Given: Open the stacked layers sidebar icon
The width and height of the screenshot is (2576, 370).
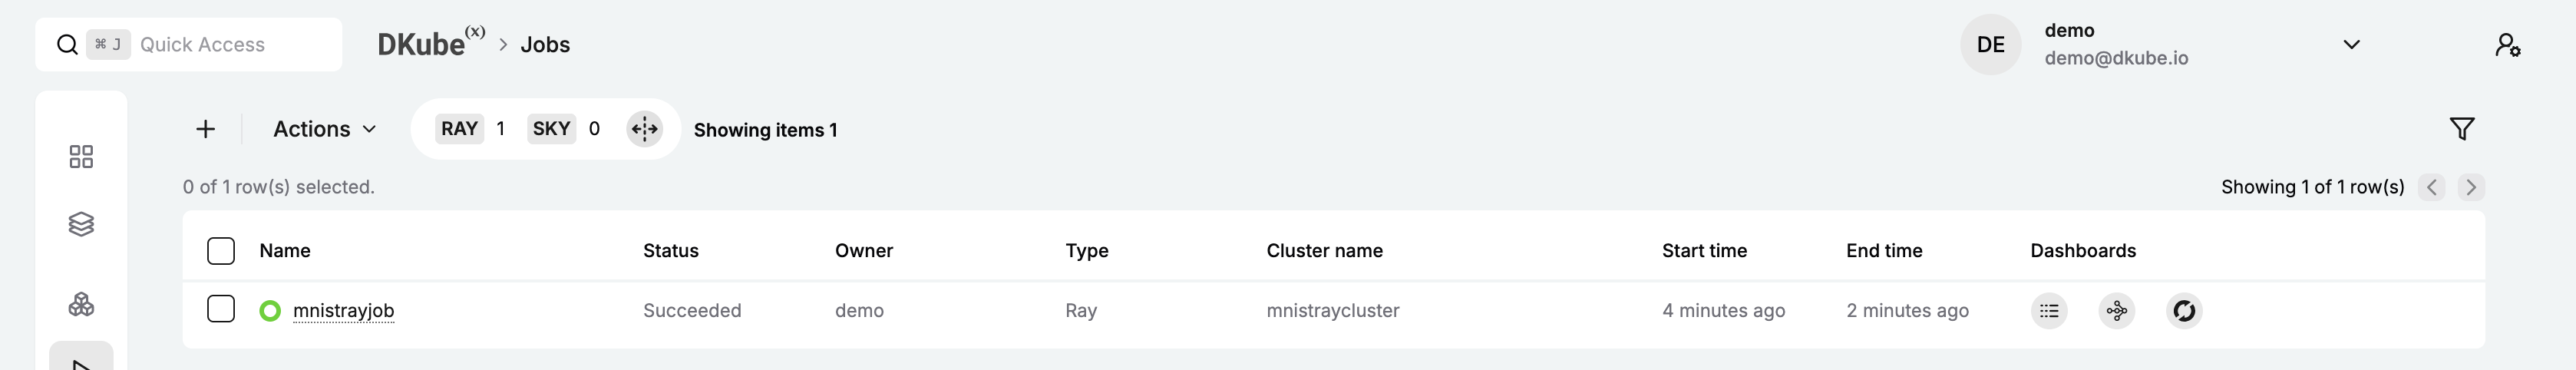Looking at the screenshot, I should (81, 224).
